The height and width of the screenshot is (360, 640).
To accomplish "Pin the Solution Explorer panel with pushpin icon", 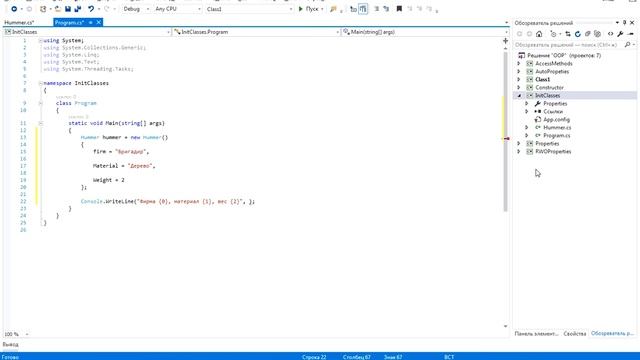I will [x=624, y=23].
